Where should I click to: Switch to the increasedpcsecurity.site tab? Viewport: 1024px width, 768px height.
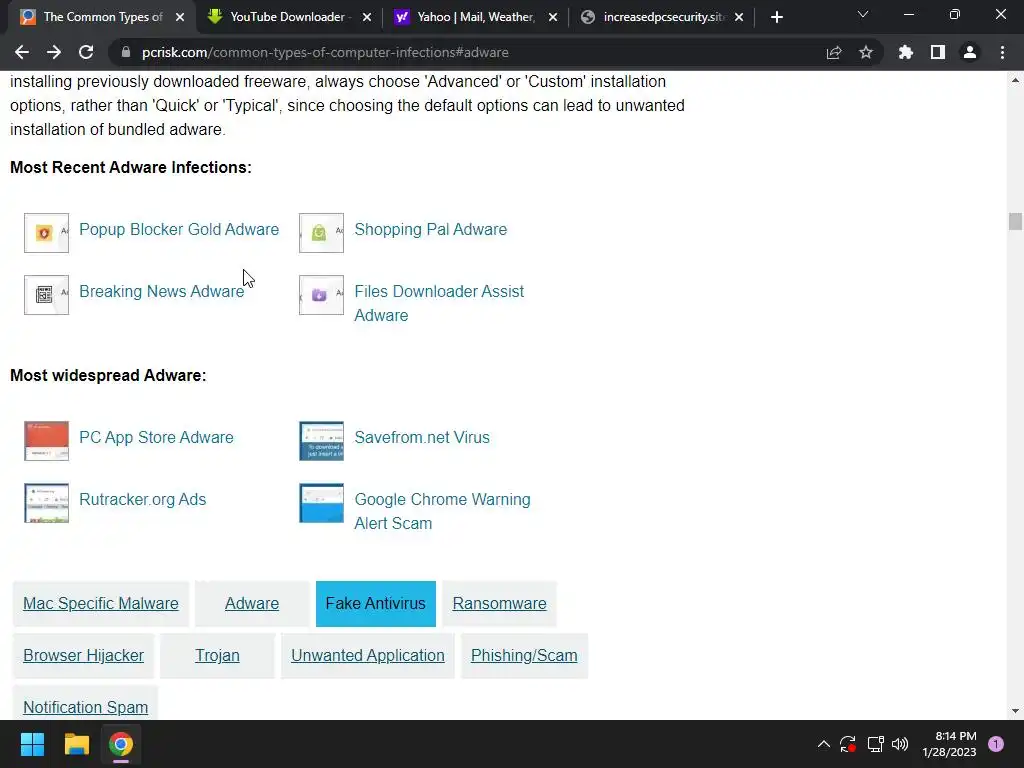click(x=664, y=17)
